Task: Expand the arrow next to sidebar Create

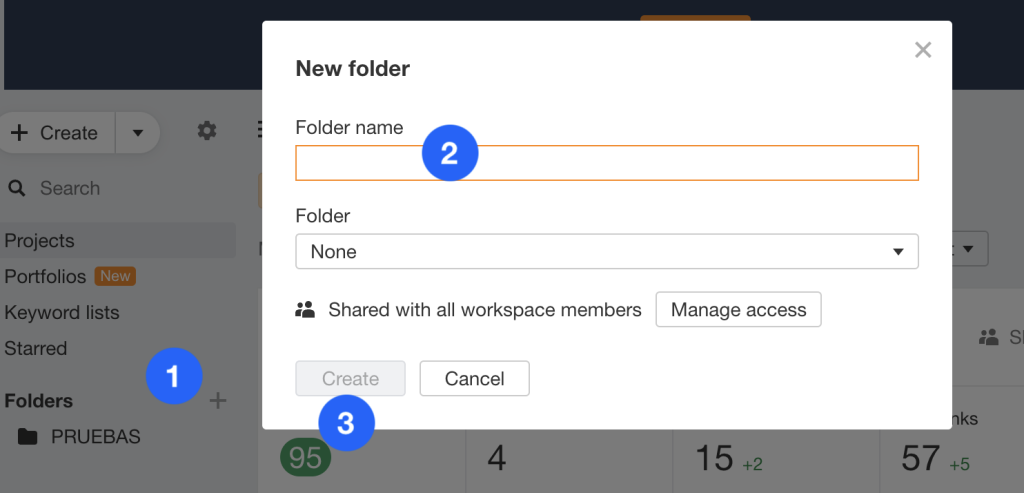Action: click(138, 133)
